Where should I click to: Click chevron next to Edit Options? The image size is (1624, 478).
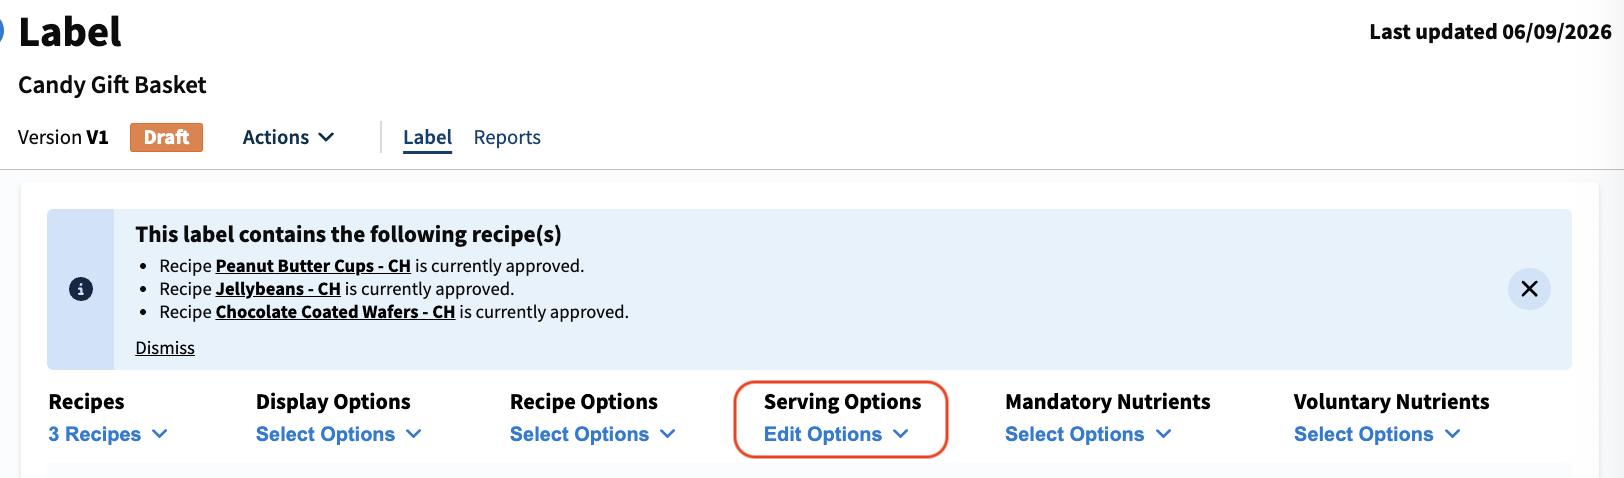pyautogui.click(x=901, y=434)
